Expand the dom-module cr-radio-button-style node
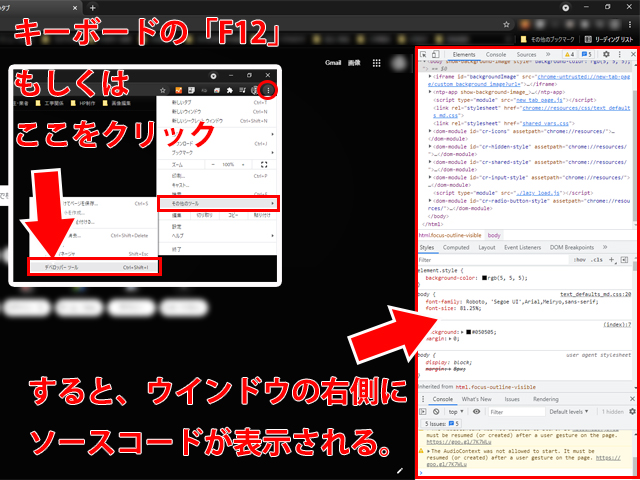Viewport: 640px width, 480px height. pos(430,201)
